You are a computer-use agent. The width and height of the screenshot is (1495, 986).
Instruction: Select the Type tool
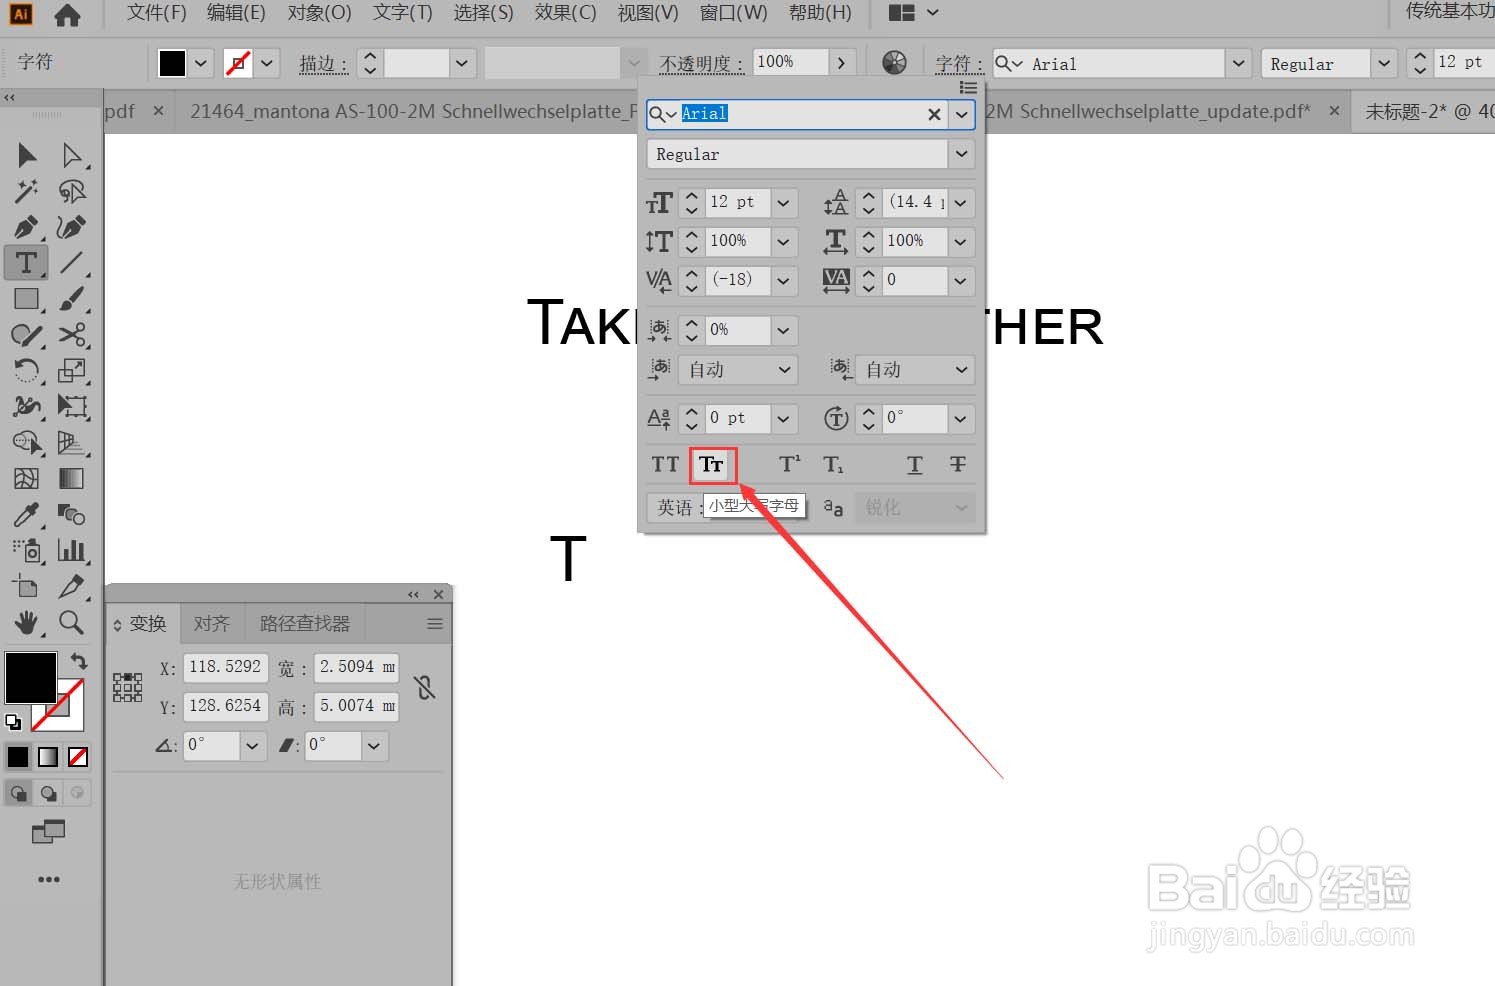(27, 263)
